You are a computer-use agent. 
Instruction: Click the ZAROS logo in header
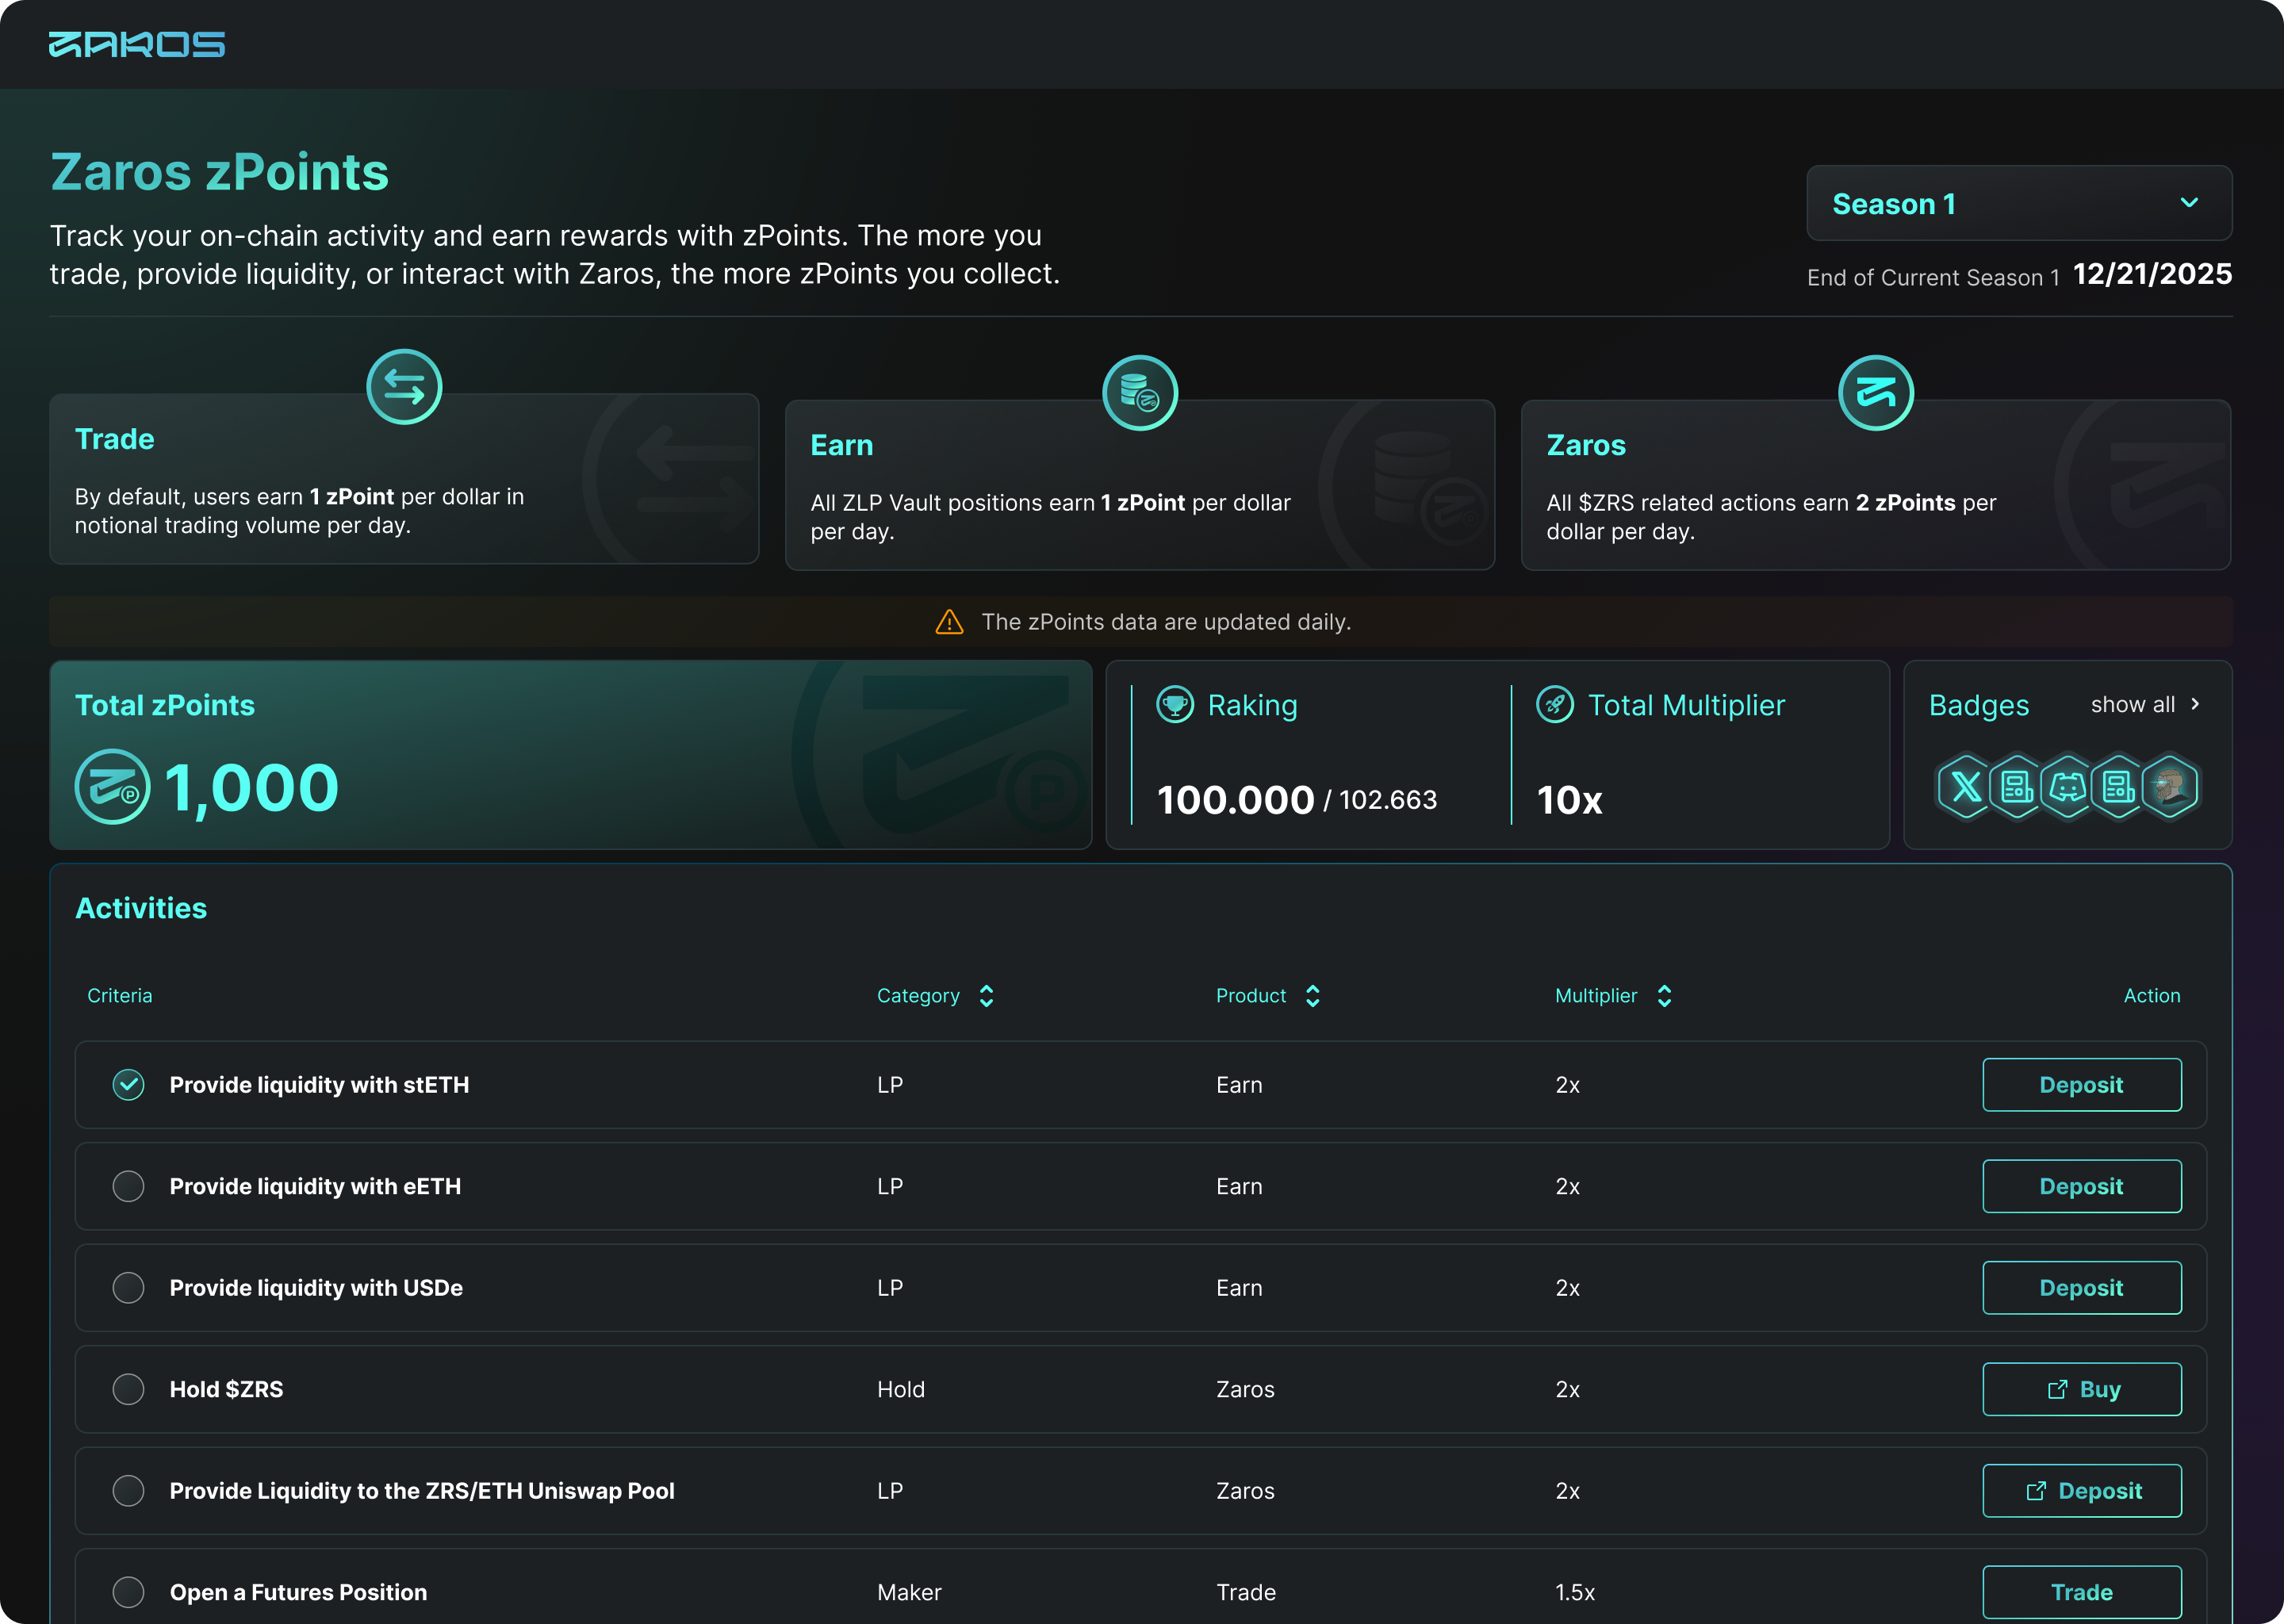(x=137, y=45)
